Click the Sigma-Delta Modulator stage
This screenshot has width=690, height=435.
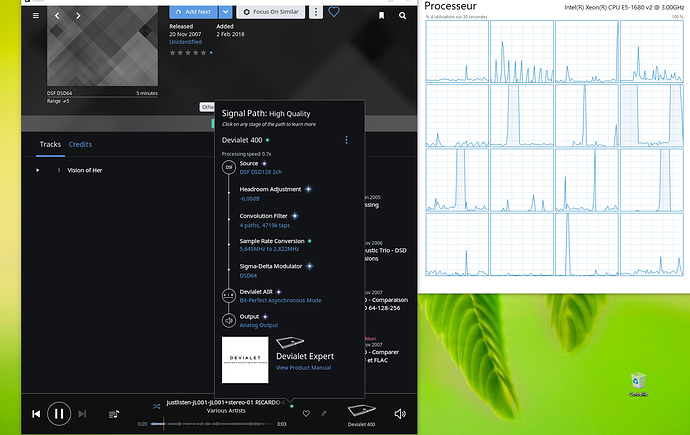pyautogui.click(x=271, y=266)
